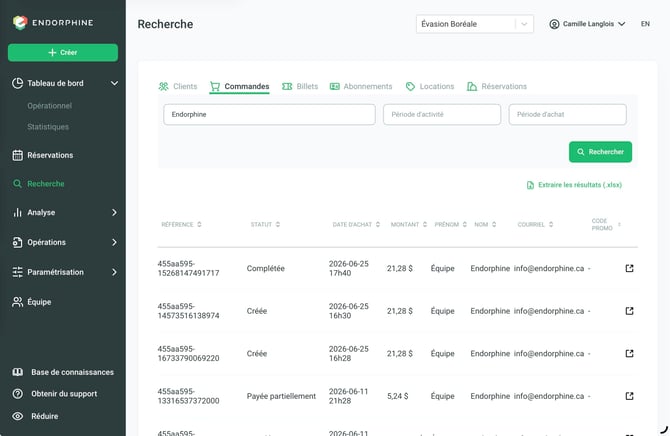This screenshot has width=670, height=436.
Task: Open details of the Payée partiellement order
Action: (x=629, y=396)
